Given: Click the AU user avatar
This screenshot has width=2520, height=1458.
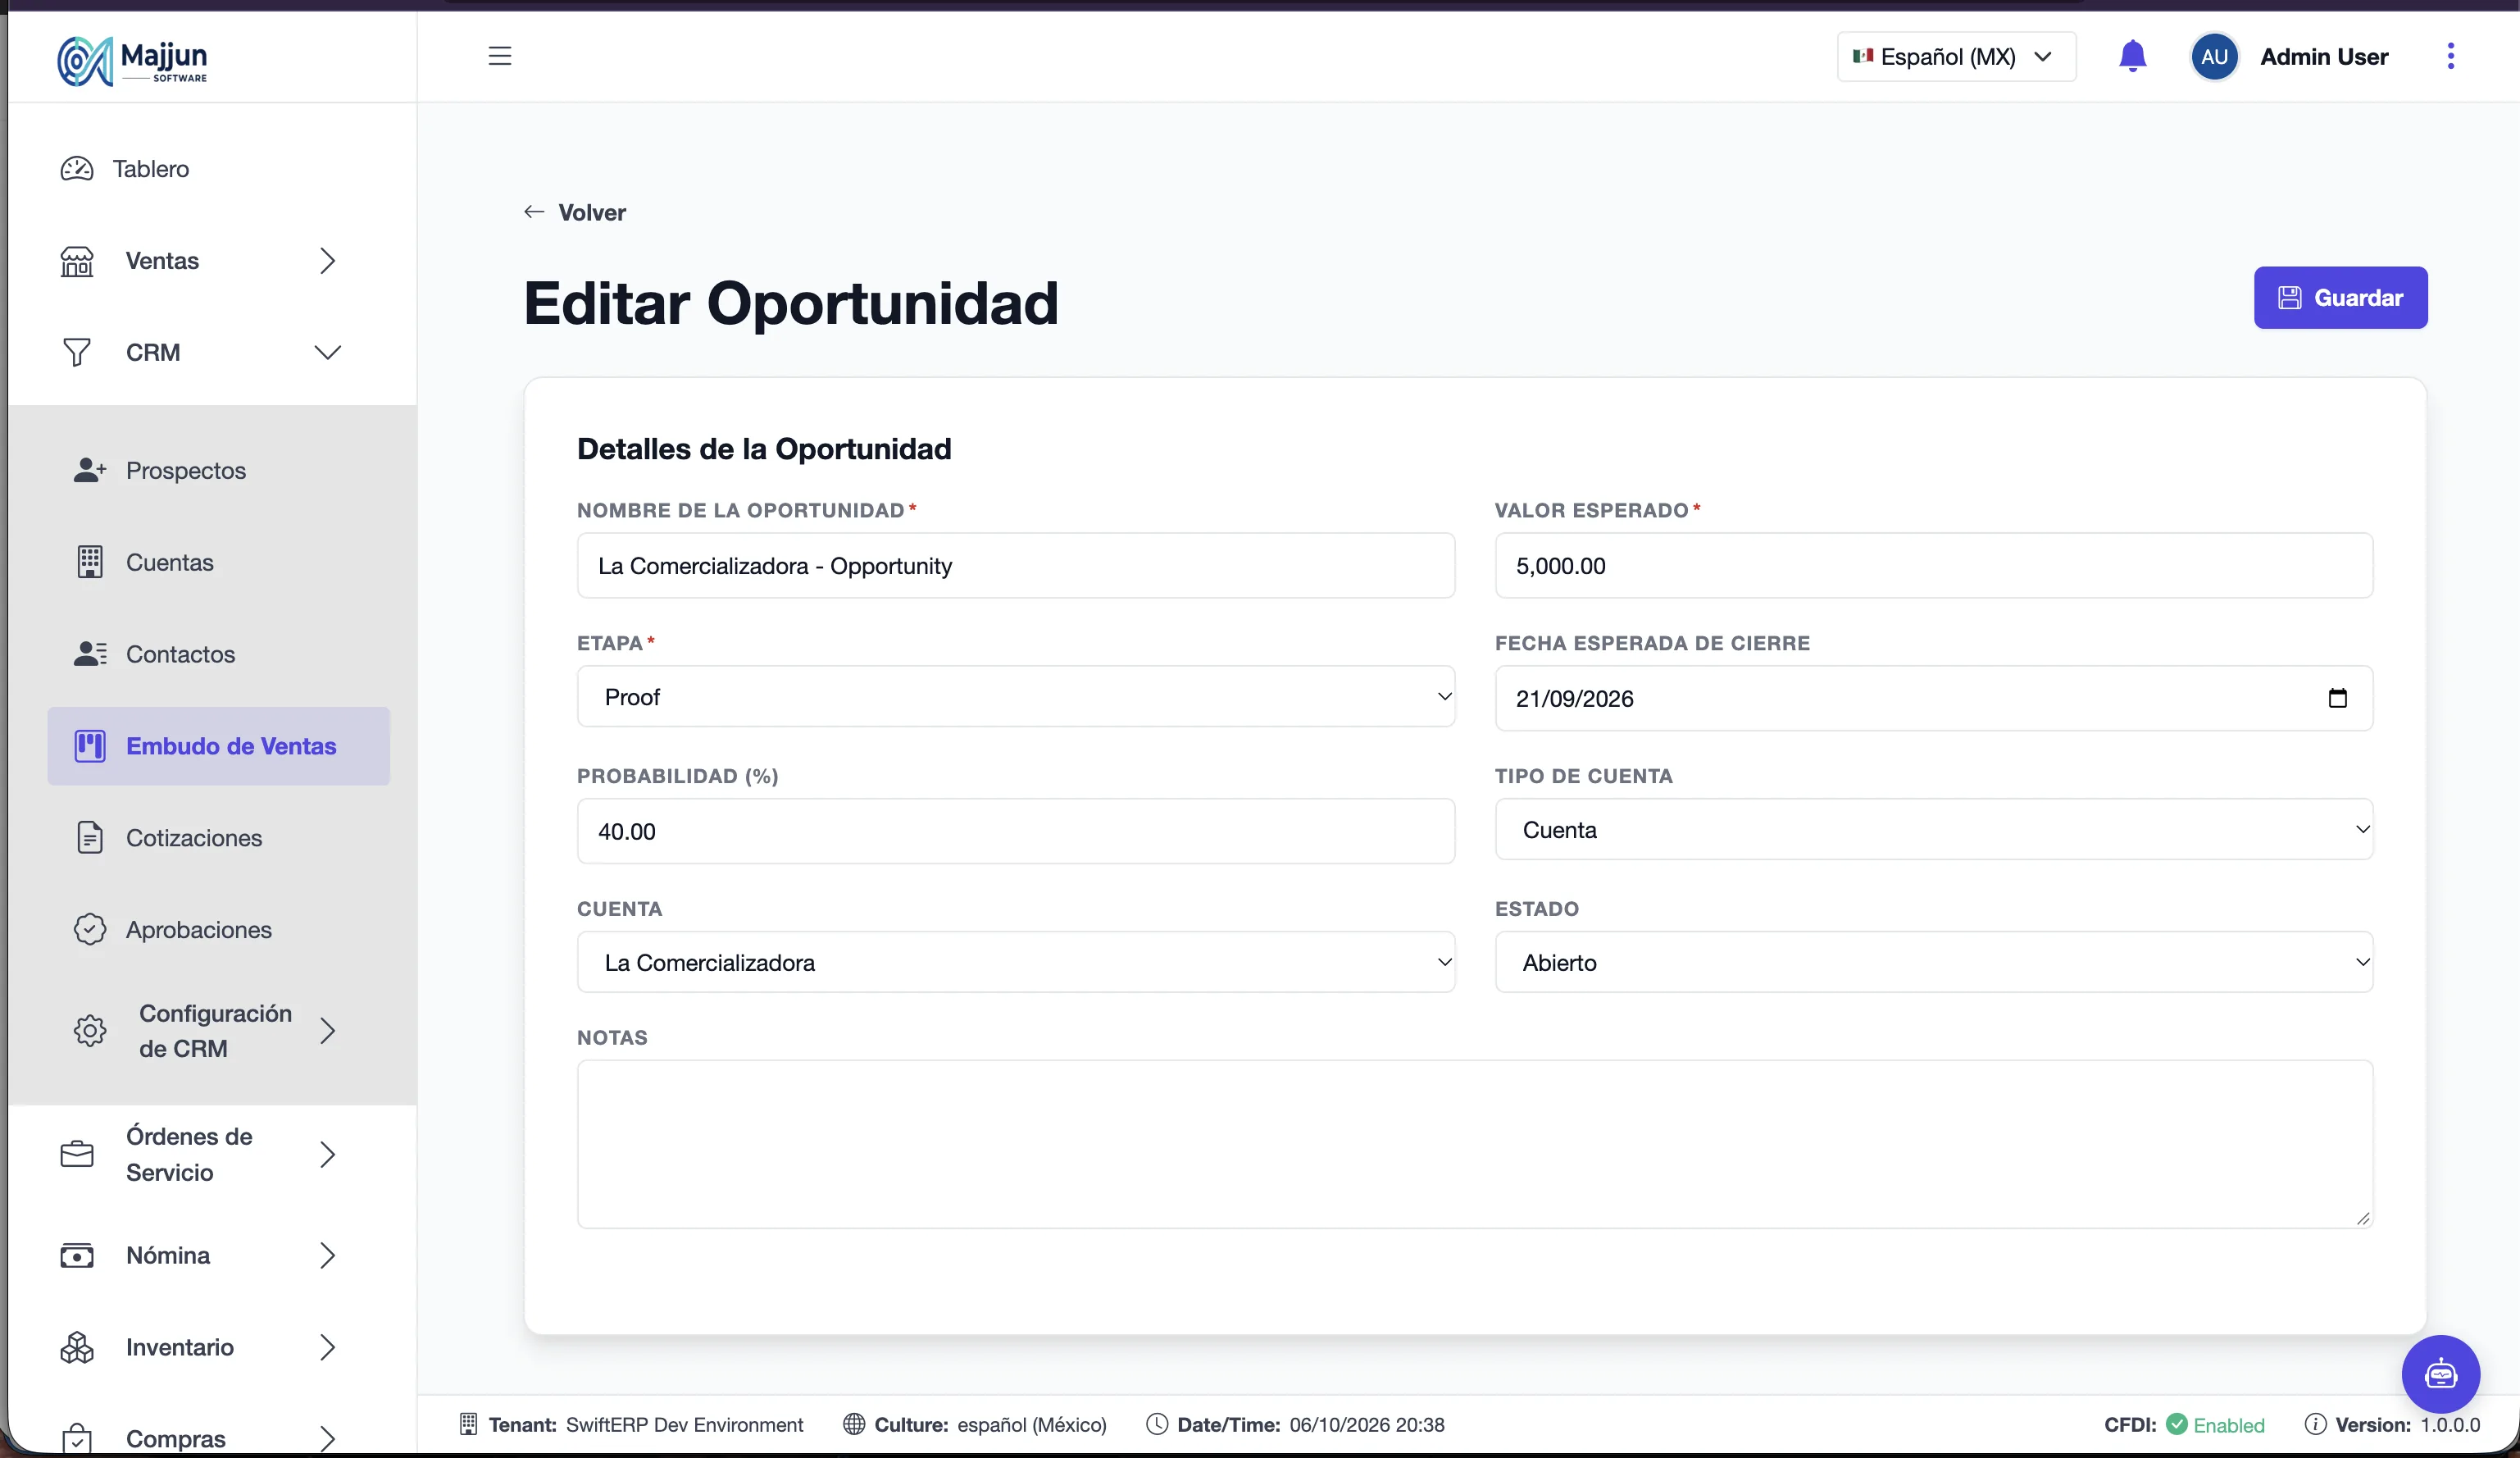Looking at the screenshot, I should pyautogui.click(x=2214, y=57).
